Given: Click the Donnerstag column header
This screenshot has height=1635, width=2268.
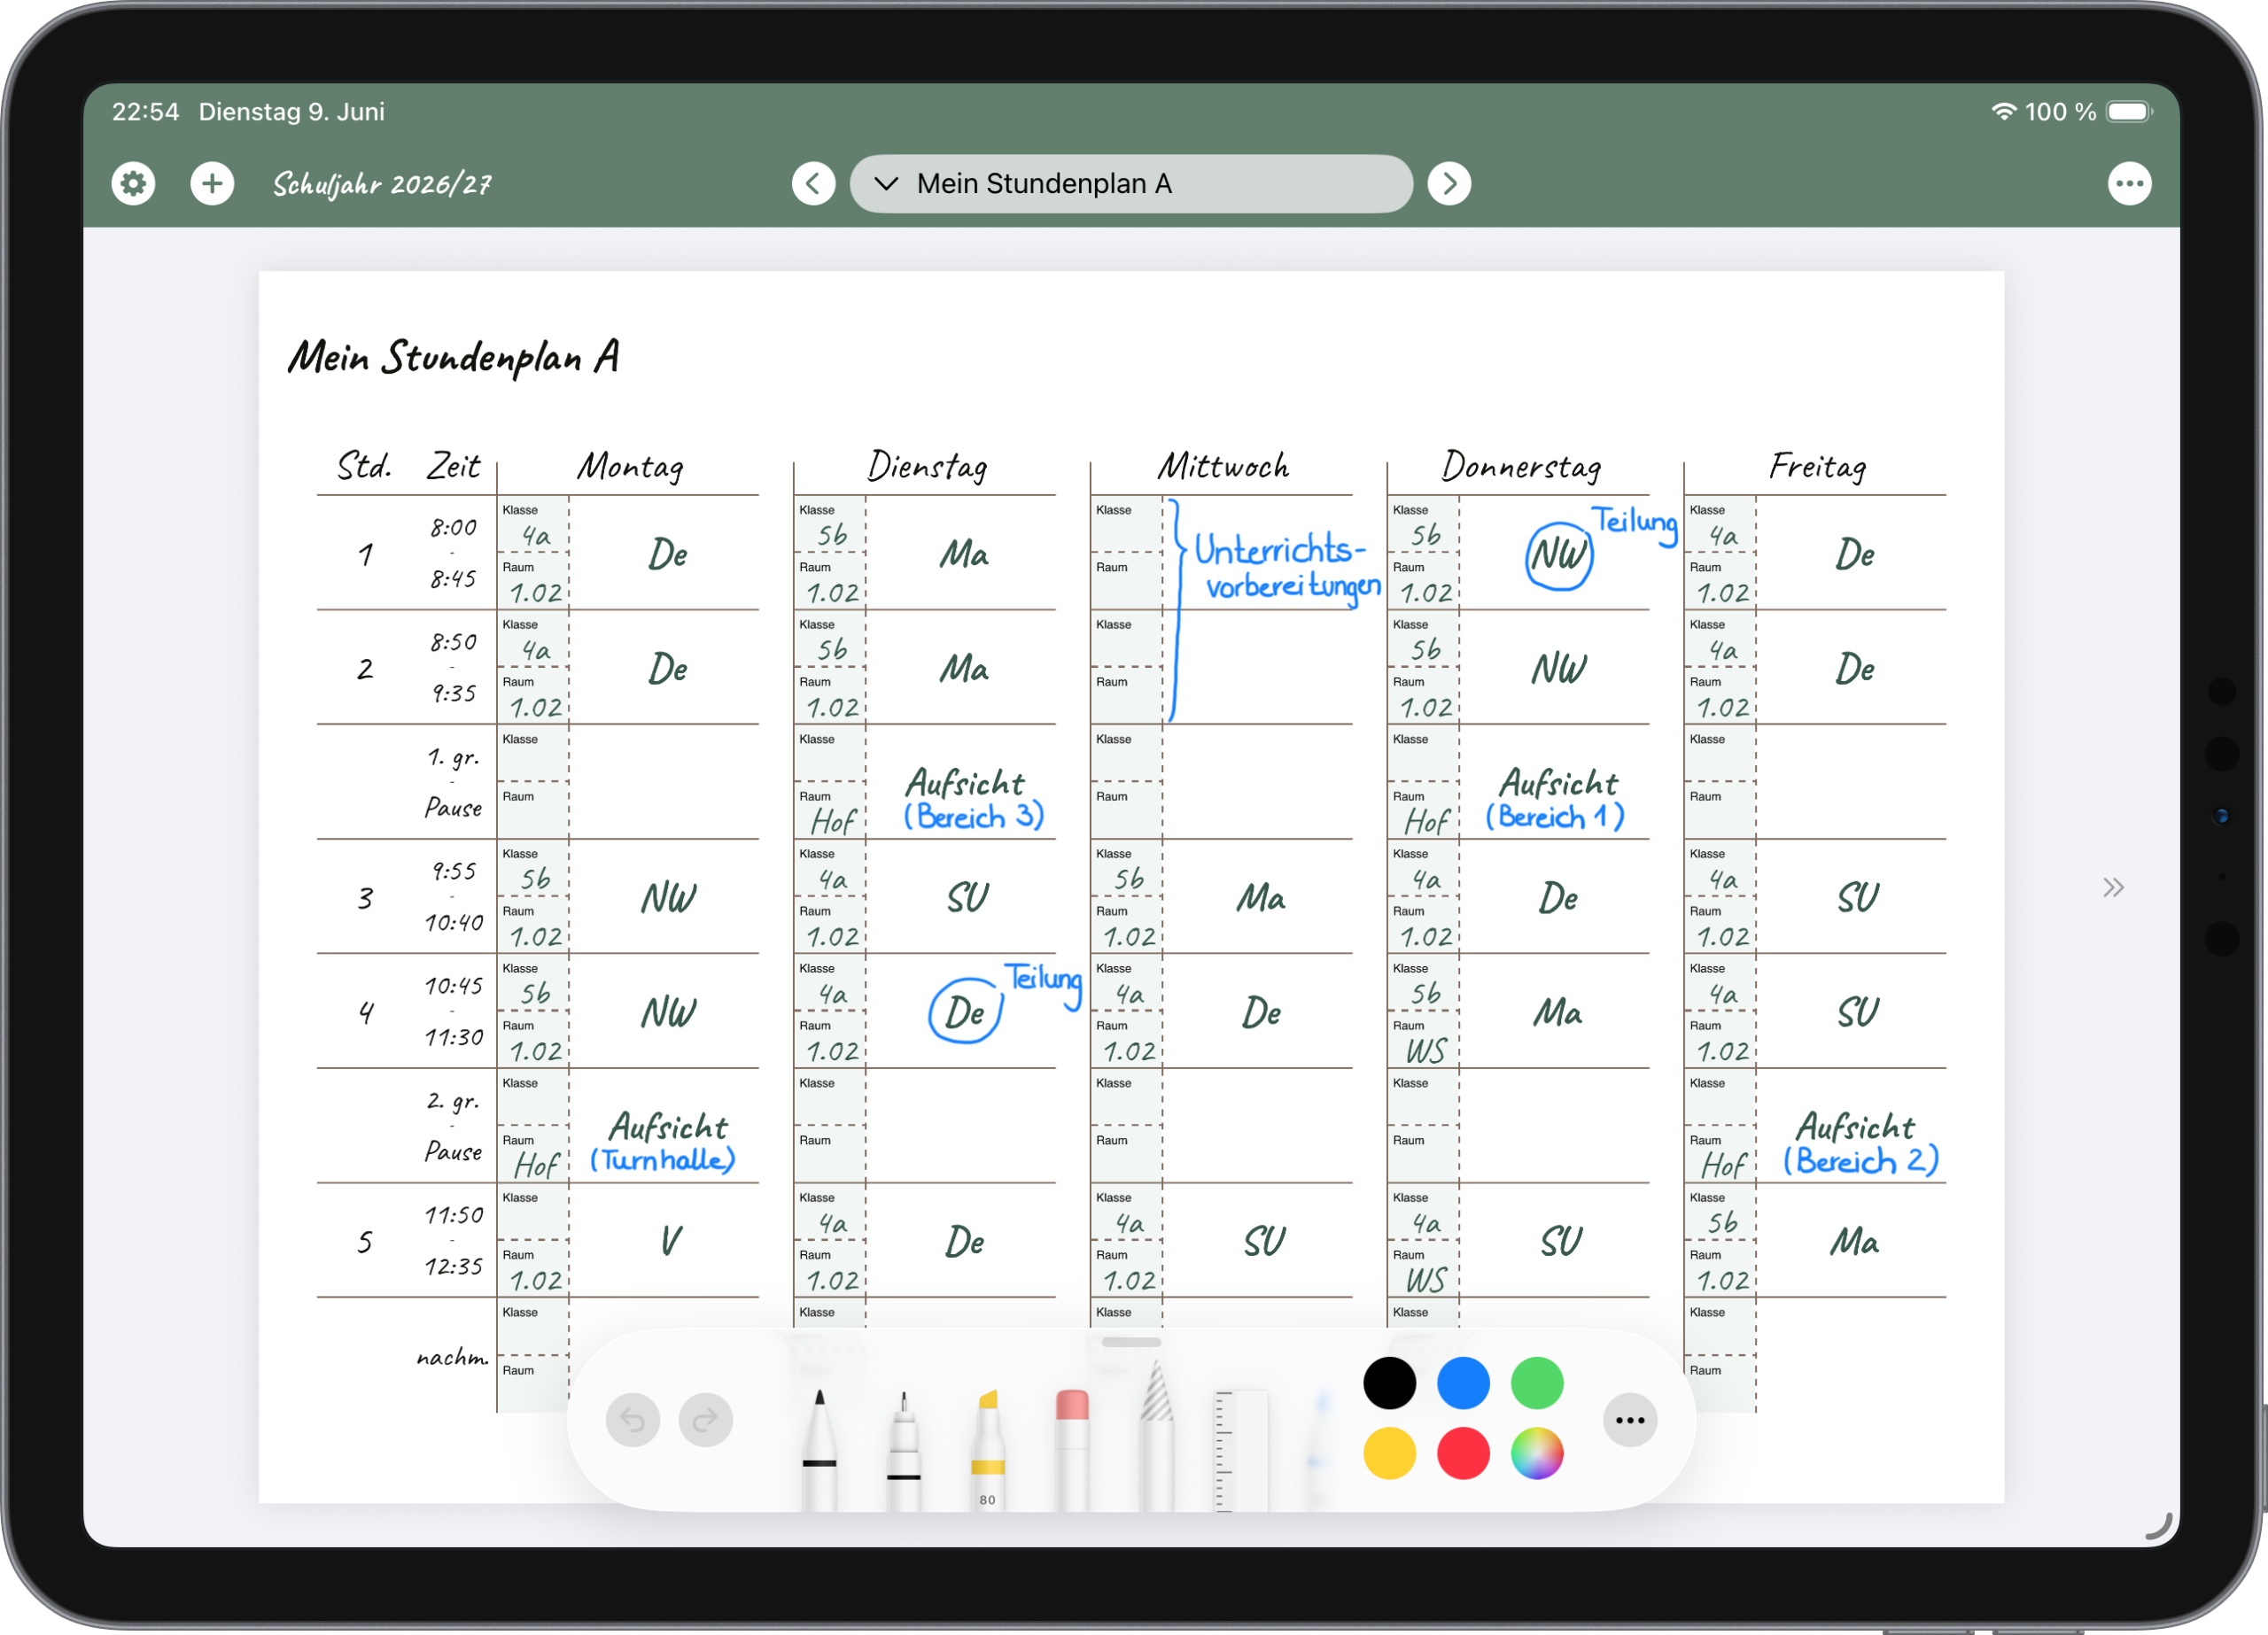Looking at the screenshot, I should point(1521,467).
